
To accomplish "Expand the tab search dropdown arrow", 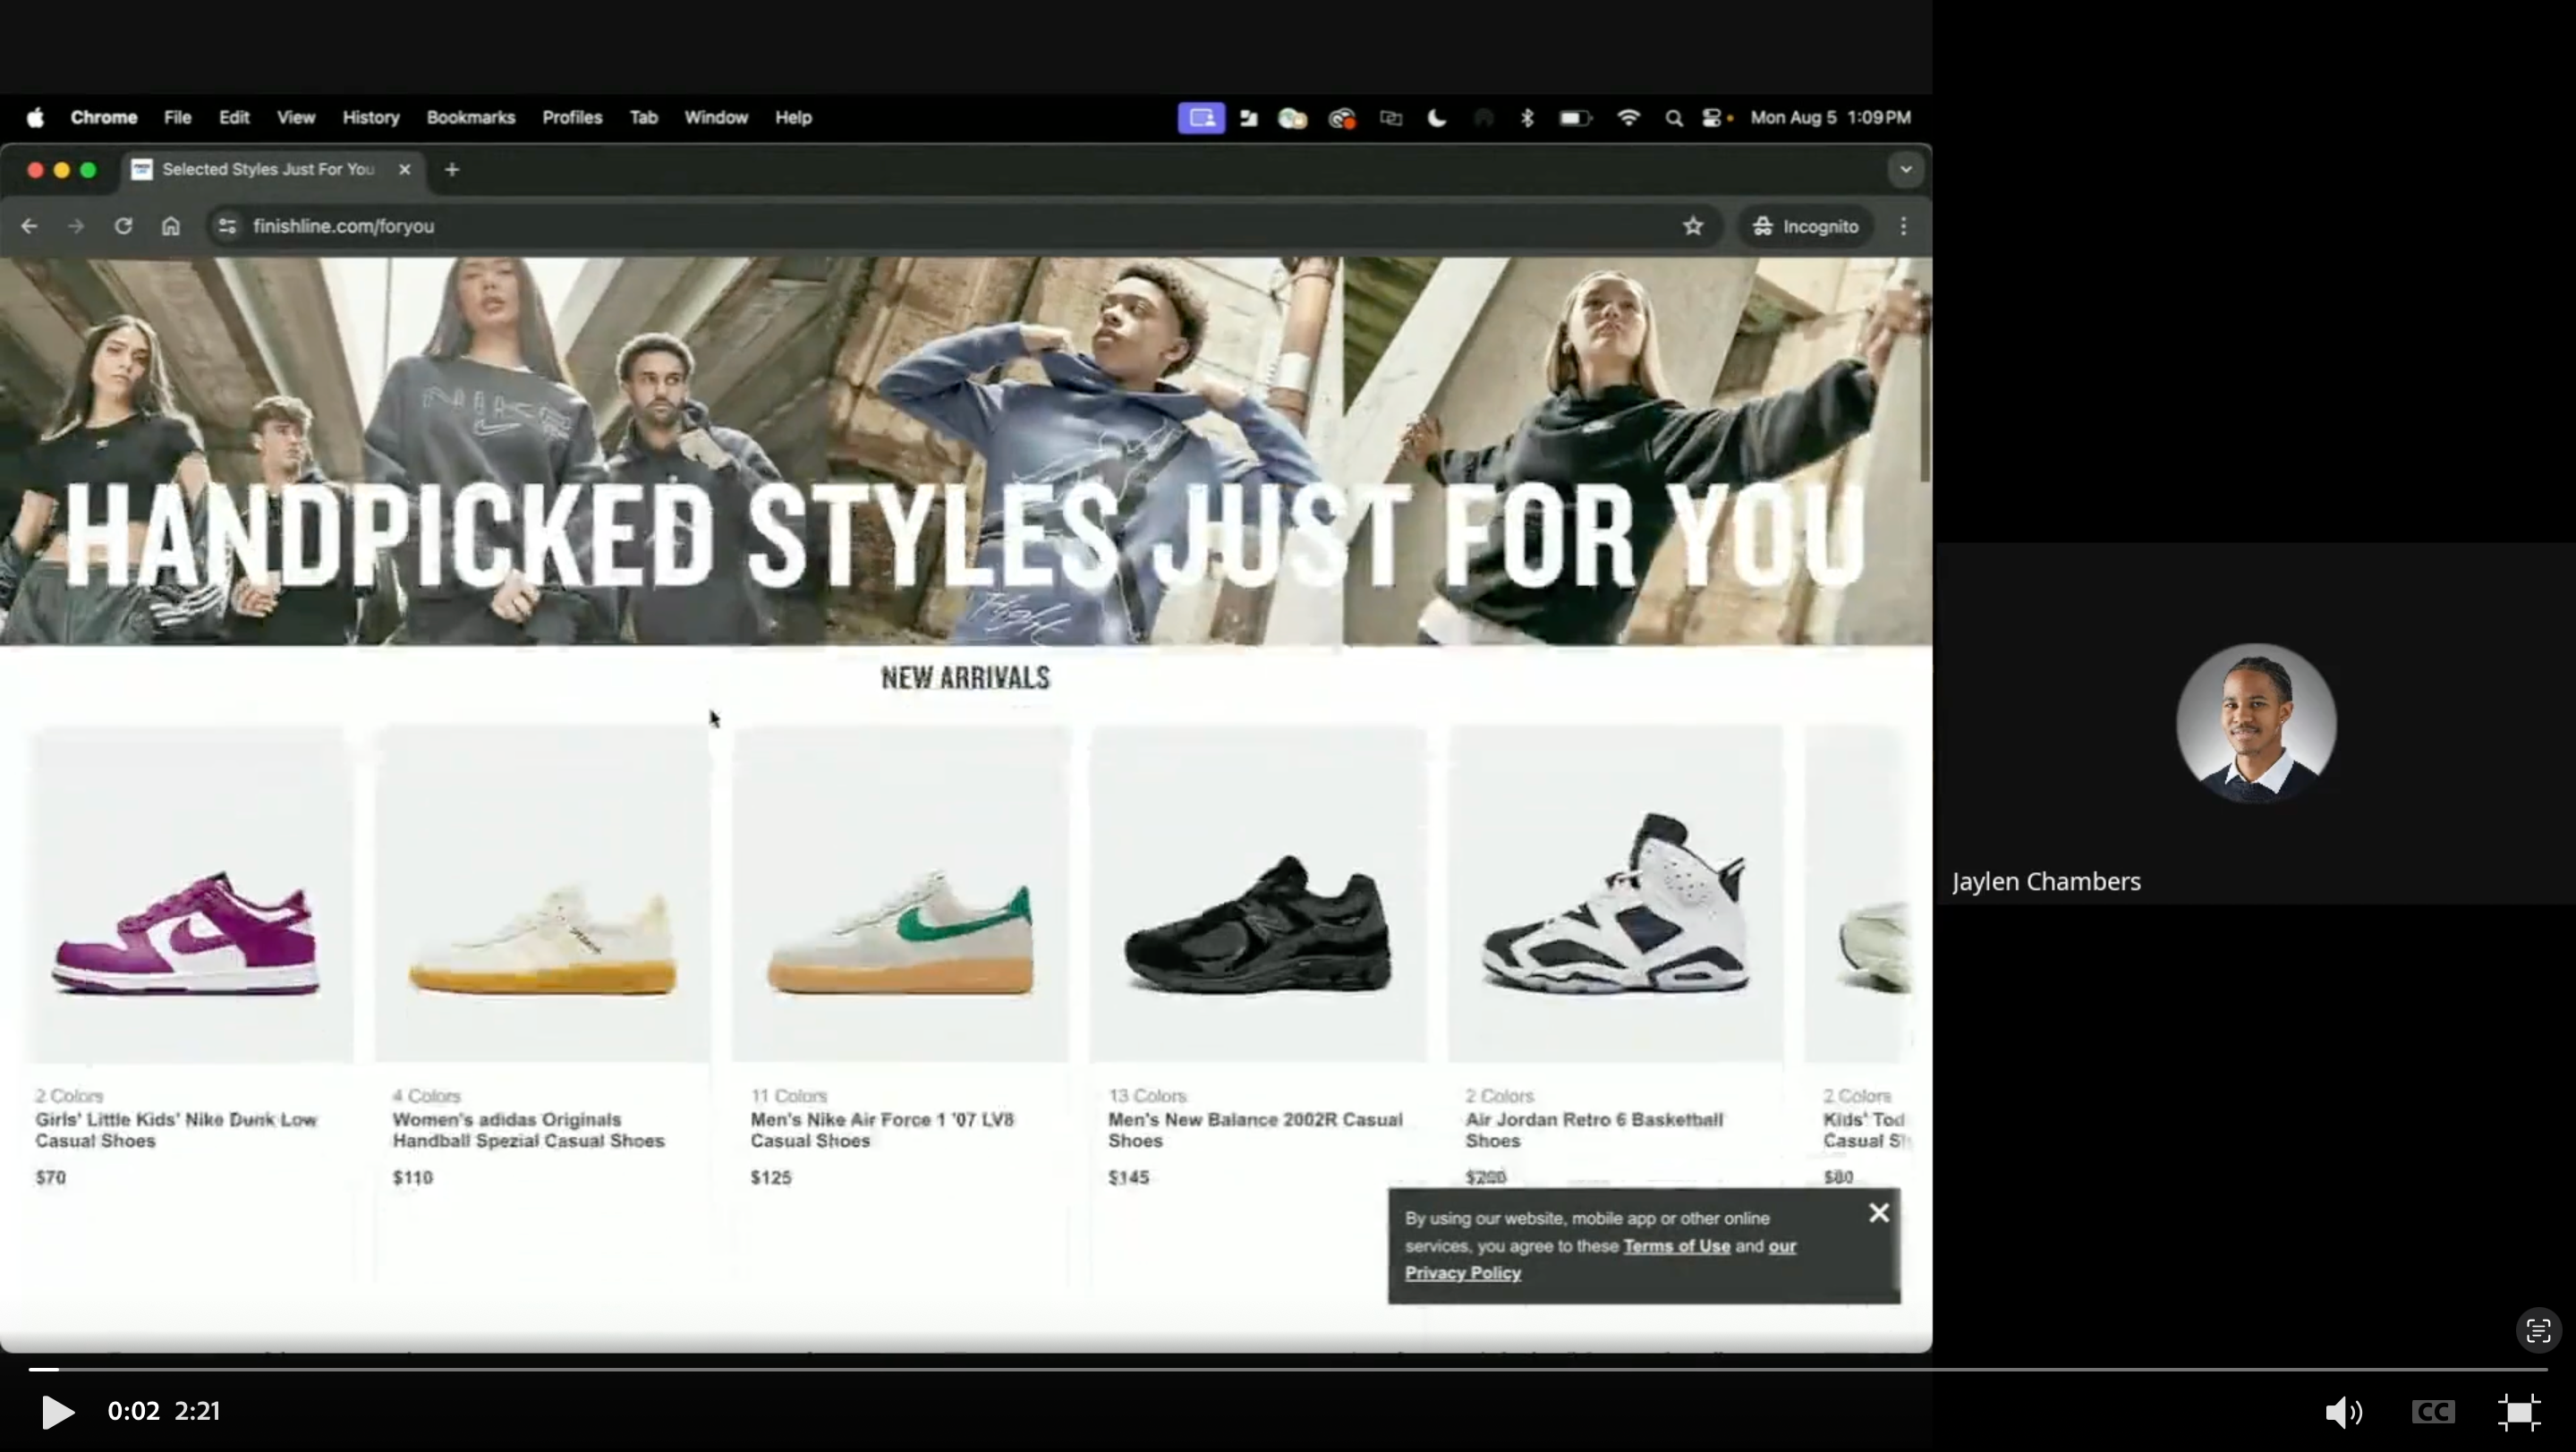I will (1905, 170).
